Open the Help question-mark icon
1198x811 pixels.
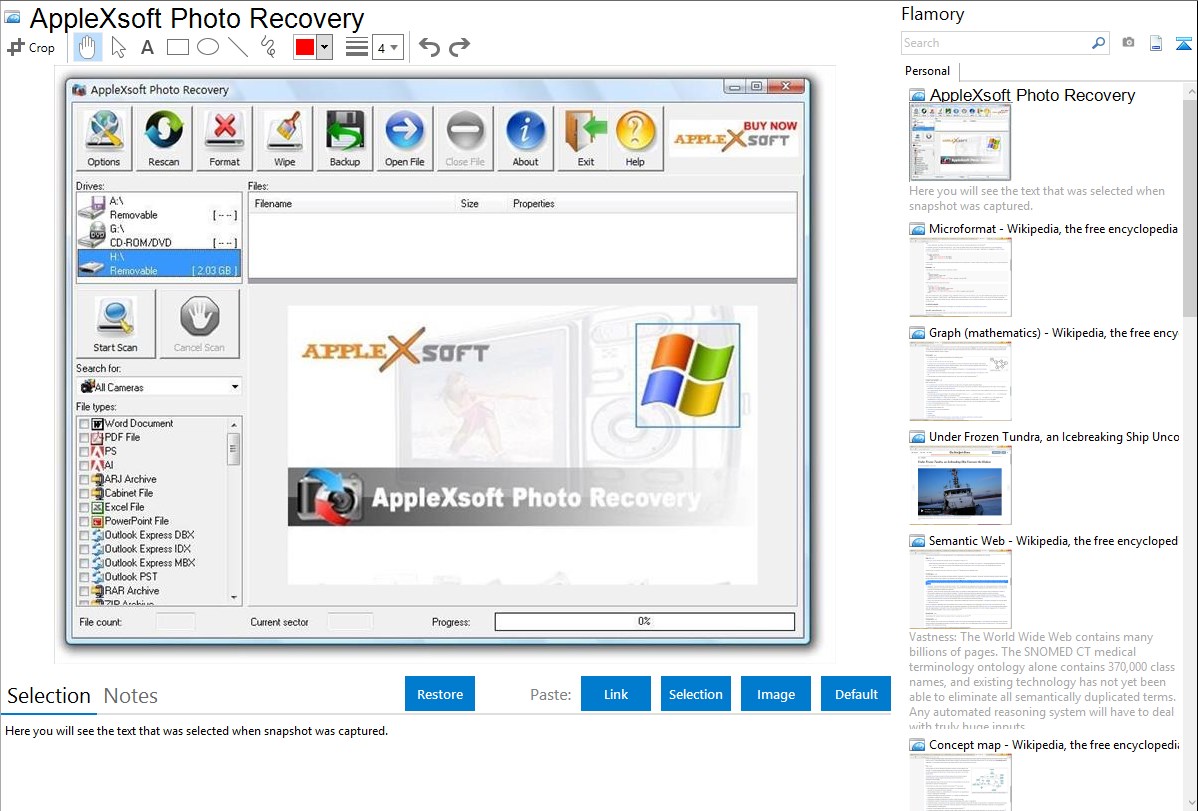[x=635, y=138]
